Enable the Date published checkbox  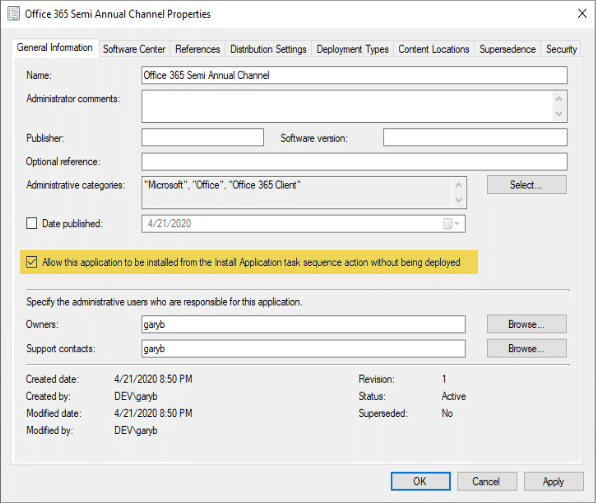(32, 223)
